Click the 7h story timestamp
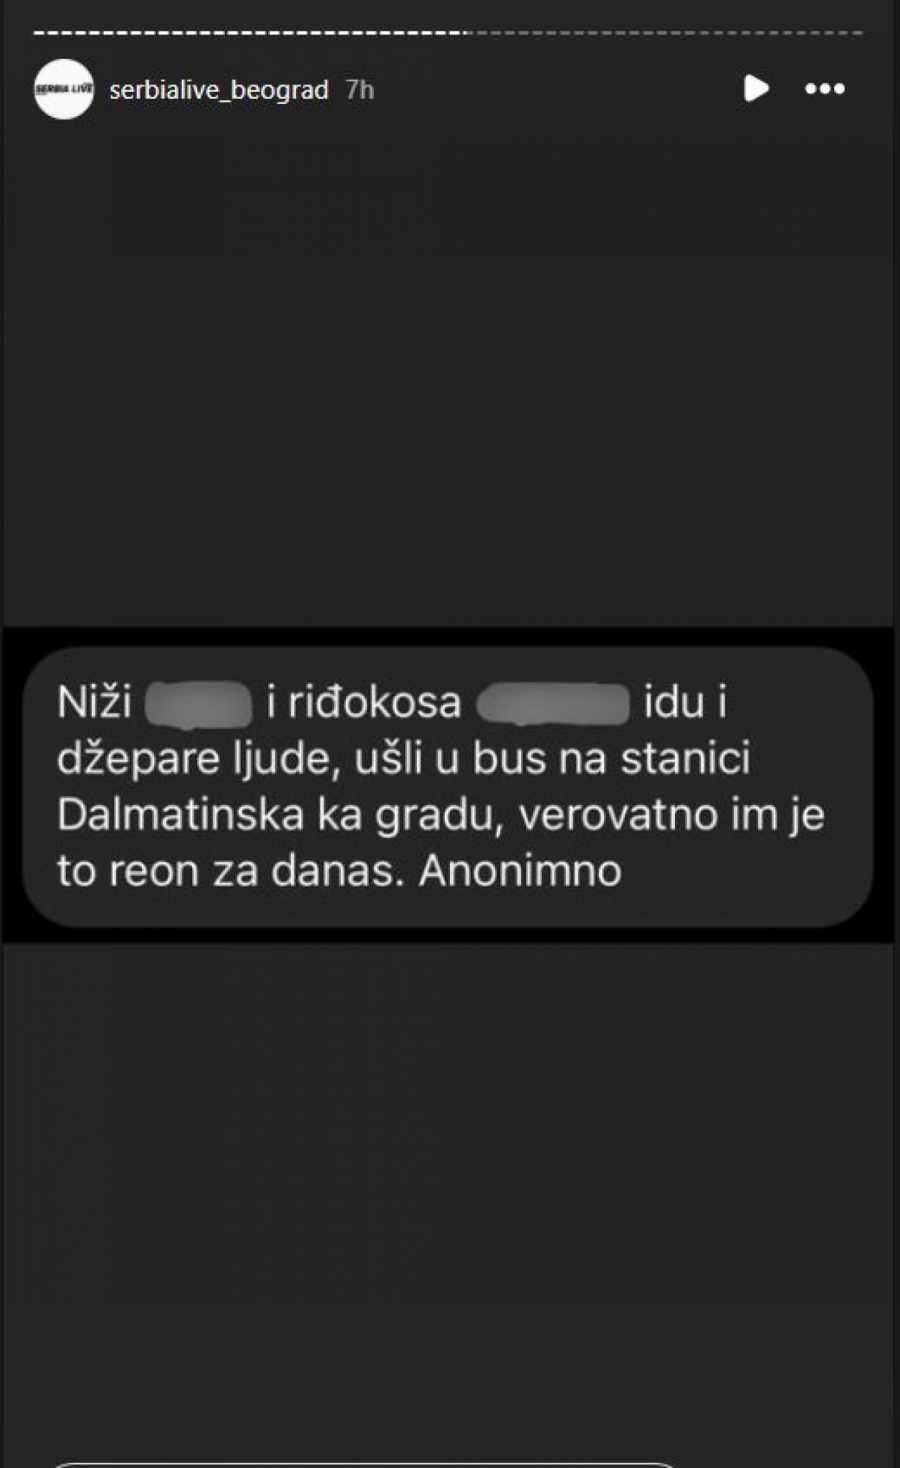Viewport: 900px width, 1468px height. (x=360, y=90)
